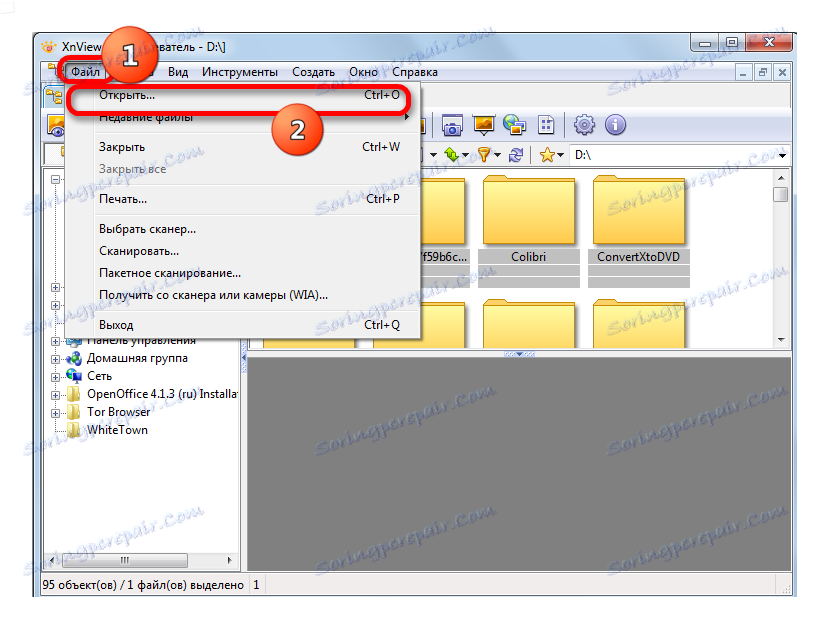This screenshot has height=629, width=829.
Task: Click the D:\ address path field
Action: click(673, 155)
